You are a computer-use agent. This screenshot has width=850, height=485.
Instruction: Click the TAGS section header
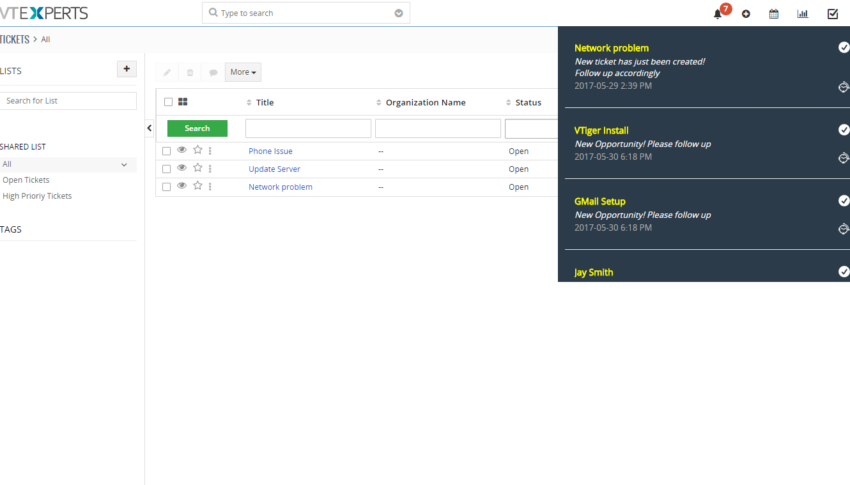pos(11,230)
